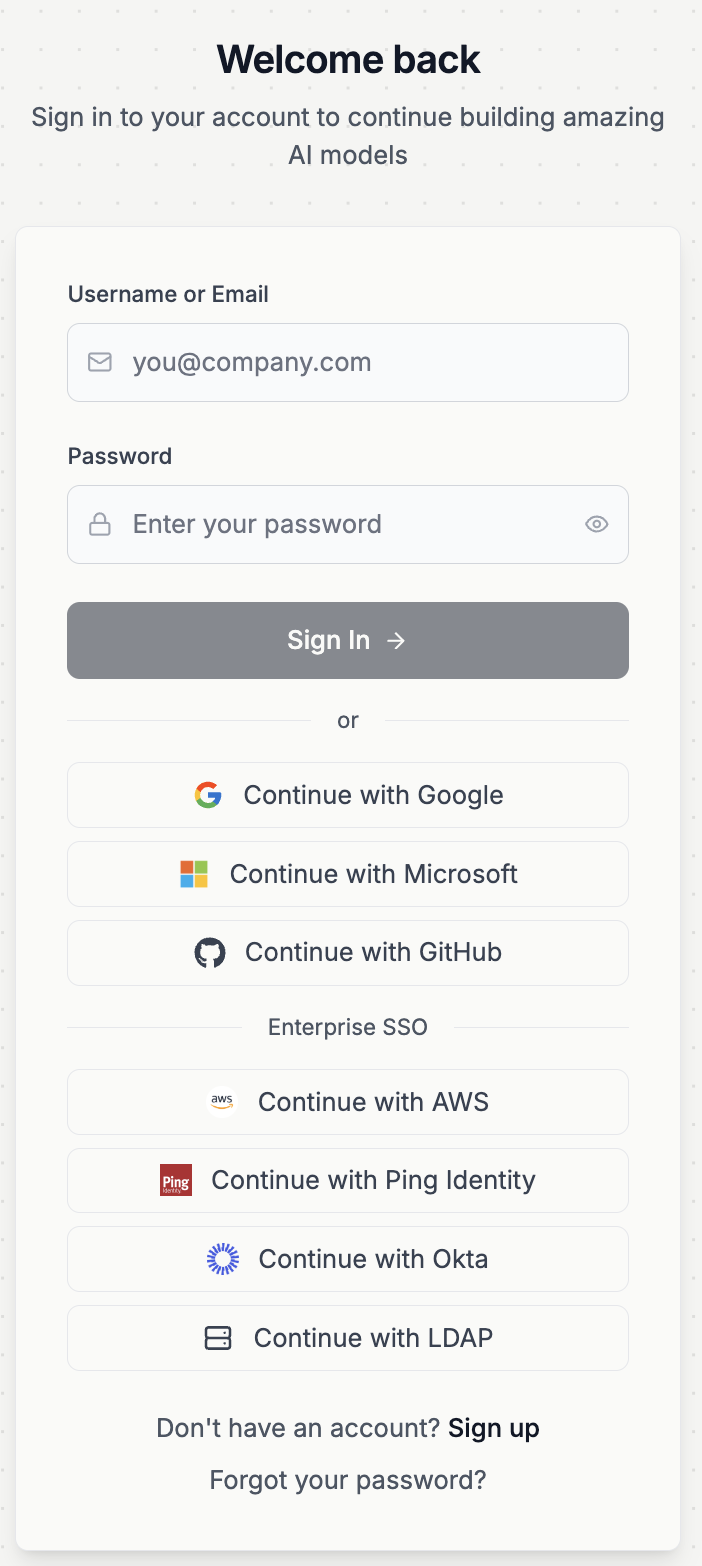
Task: Click the lock icon in password field
Action: pyautogui.click(x=100, y=524)
